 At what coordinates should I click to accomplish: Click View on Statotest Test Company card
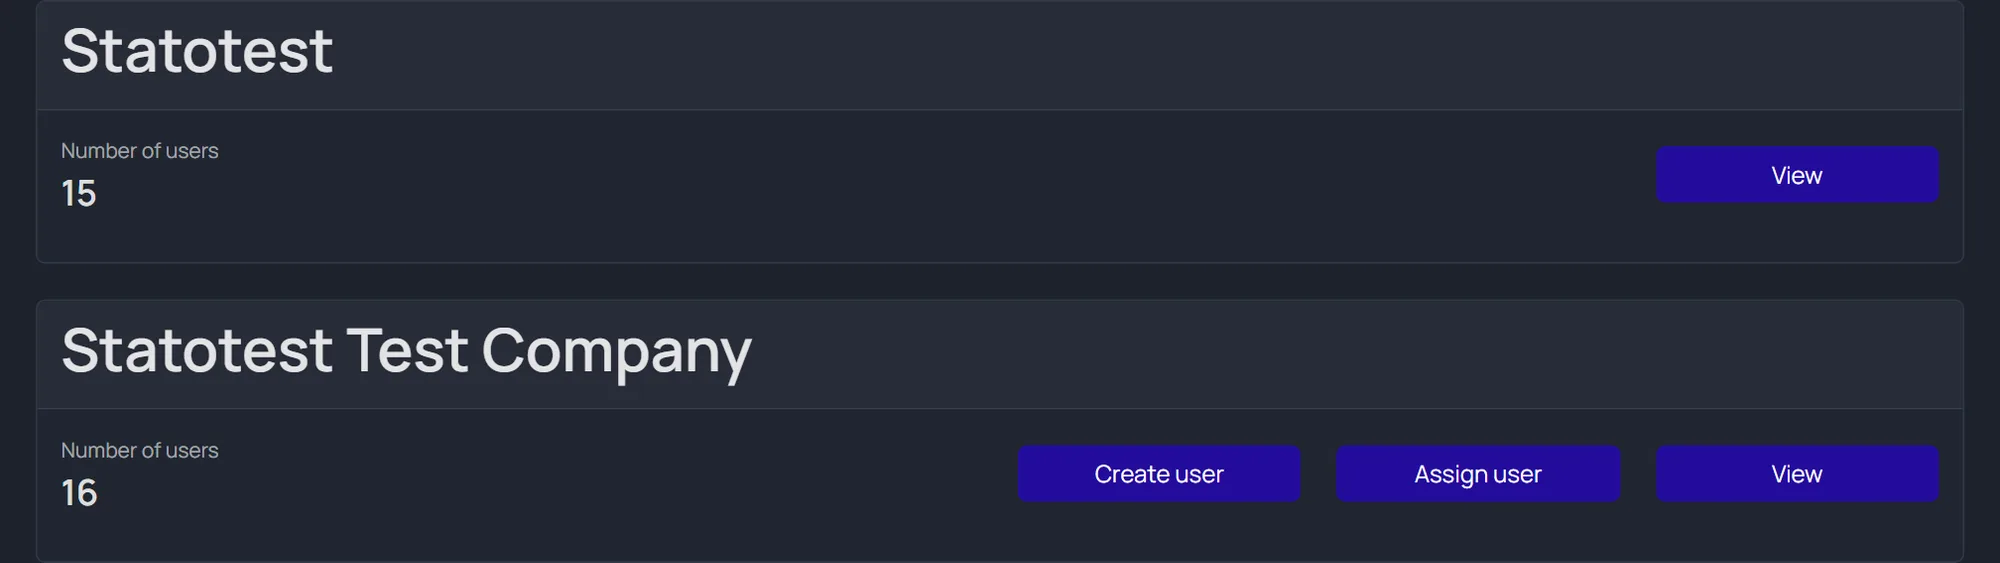click(1797, 474)
